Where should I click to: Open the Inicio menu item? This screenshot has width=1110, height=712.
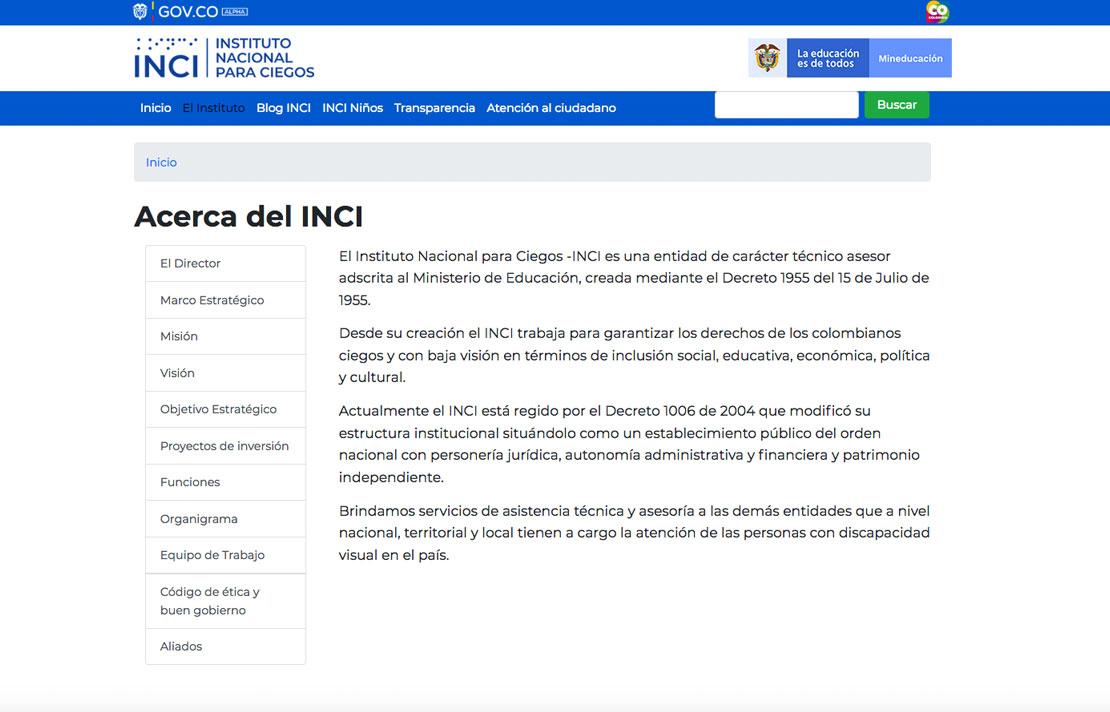156,107
